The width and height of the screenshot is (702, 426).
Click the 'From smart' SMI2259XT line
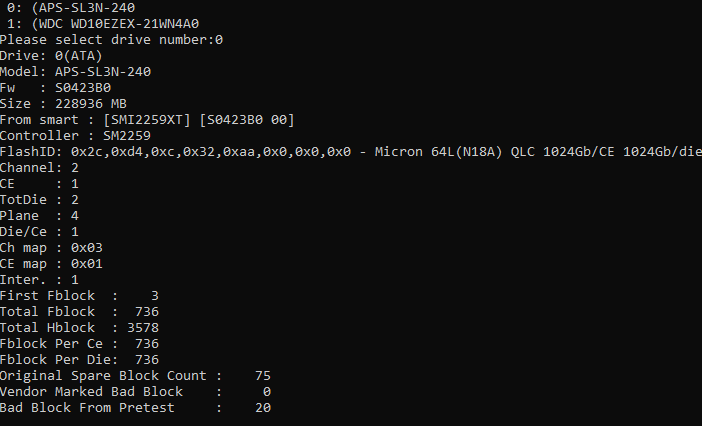(147, 120)
